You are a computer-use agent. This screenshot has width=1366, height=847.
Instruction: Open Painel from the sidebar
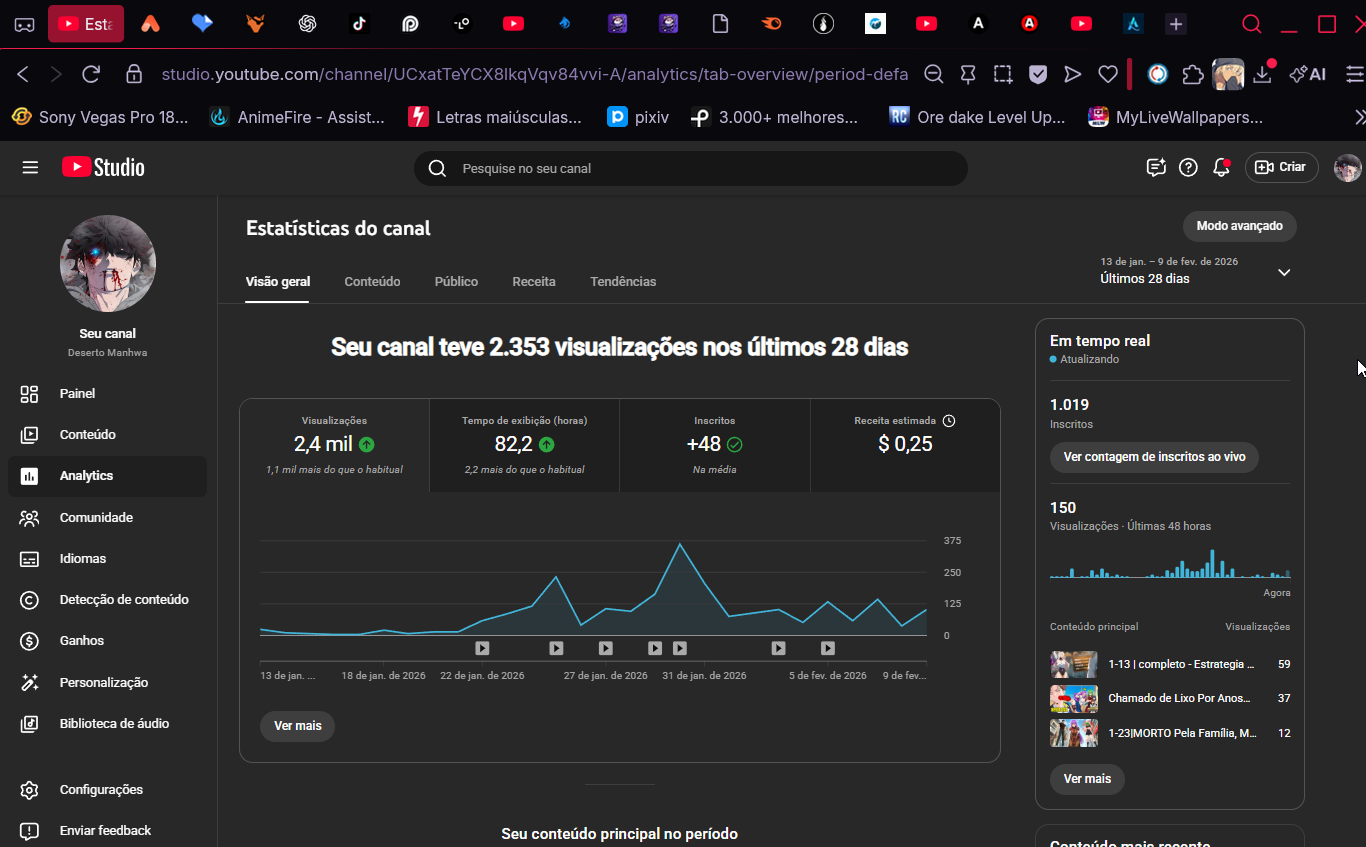pos(77,394)
